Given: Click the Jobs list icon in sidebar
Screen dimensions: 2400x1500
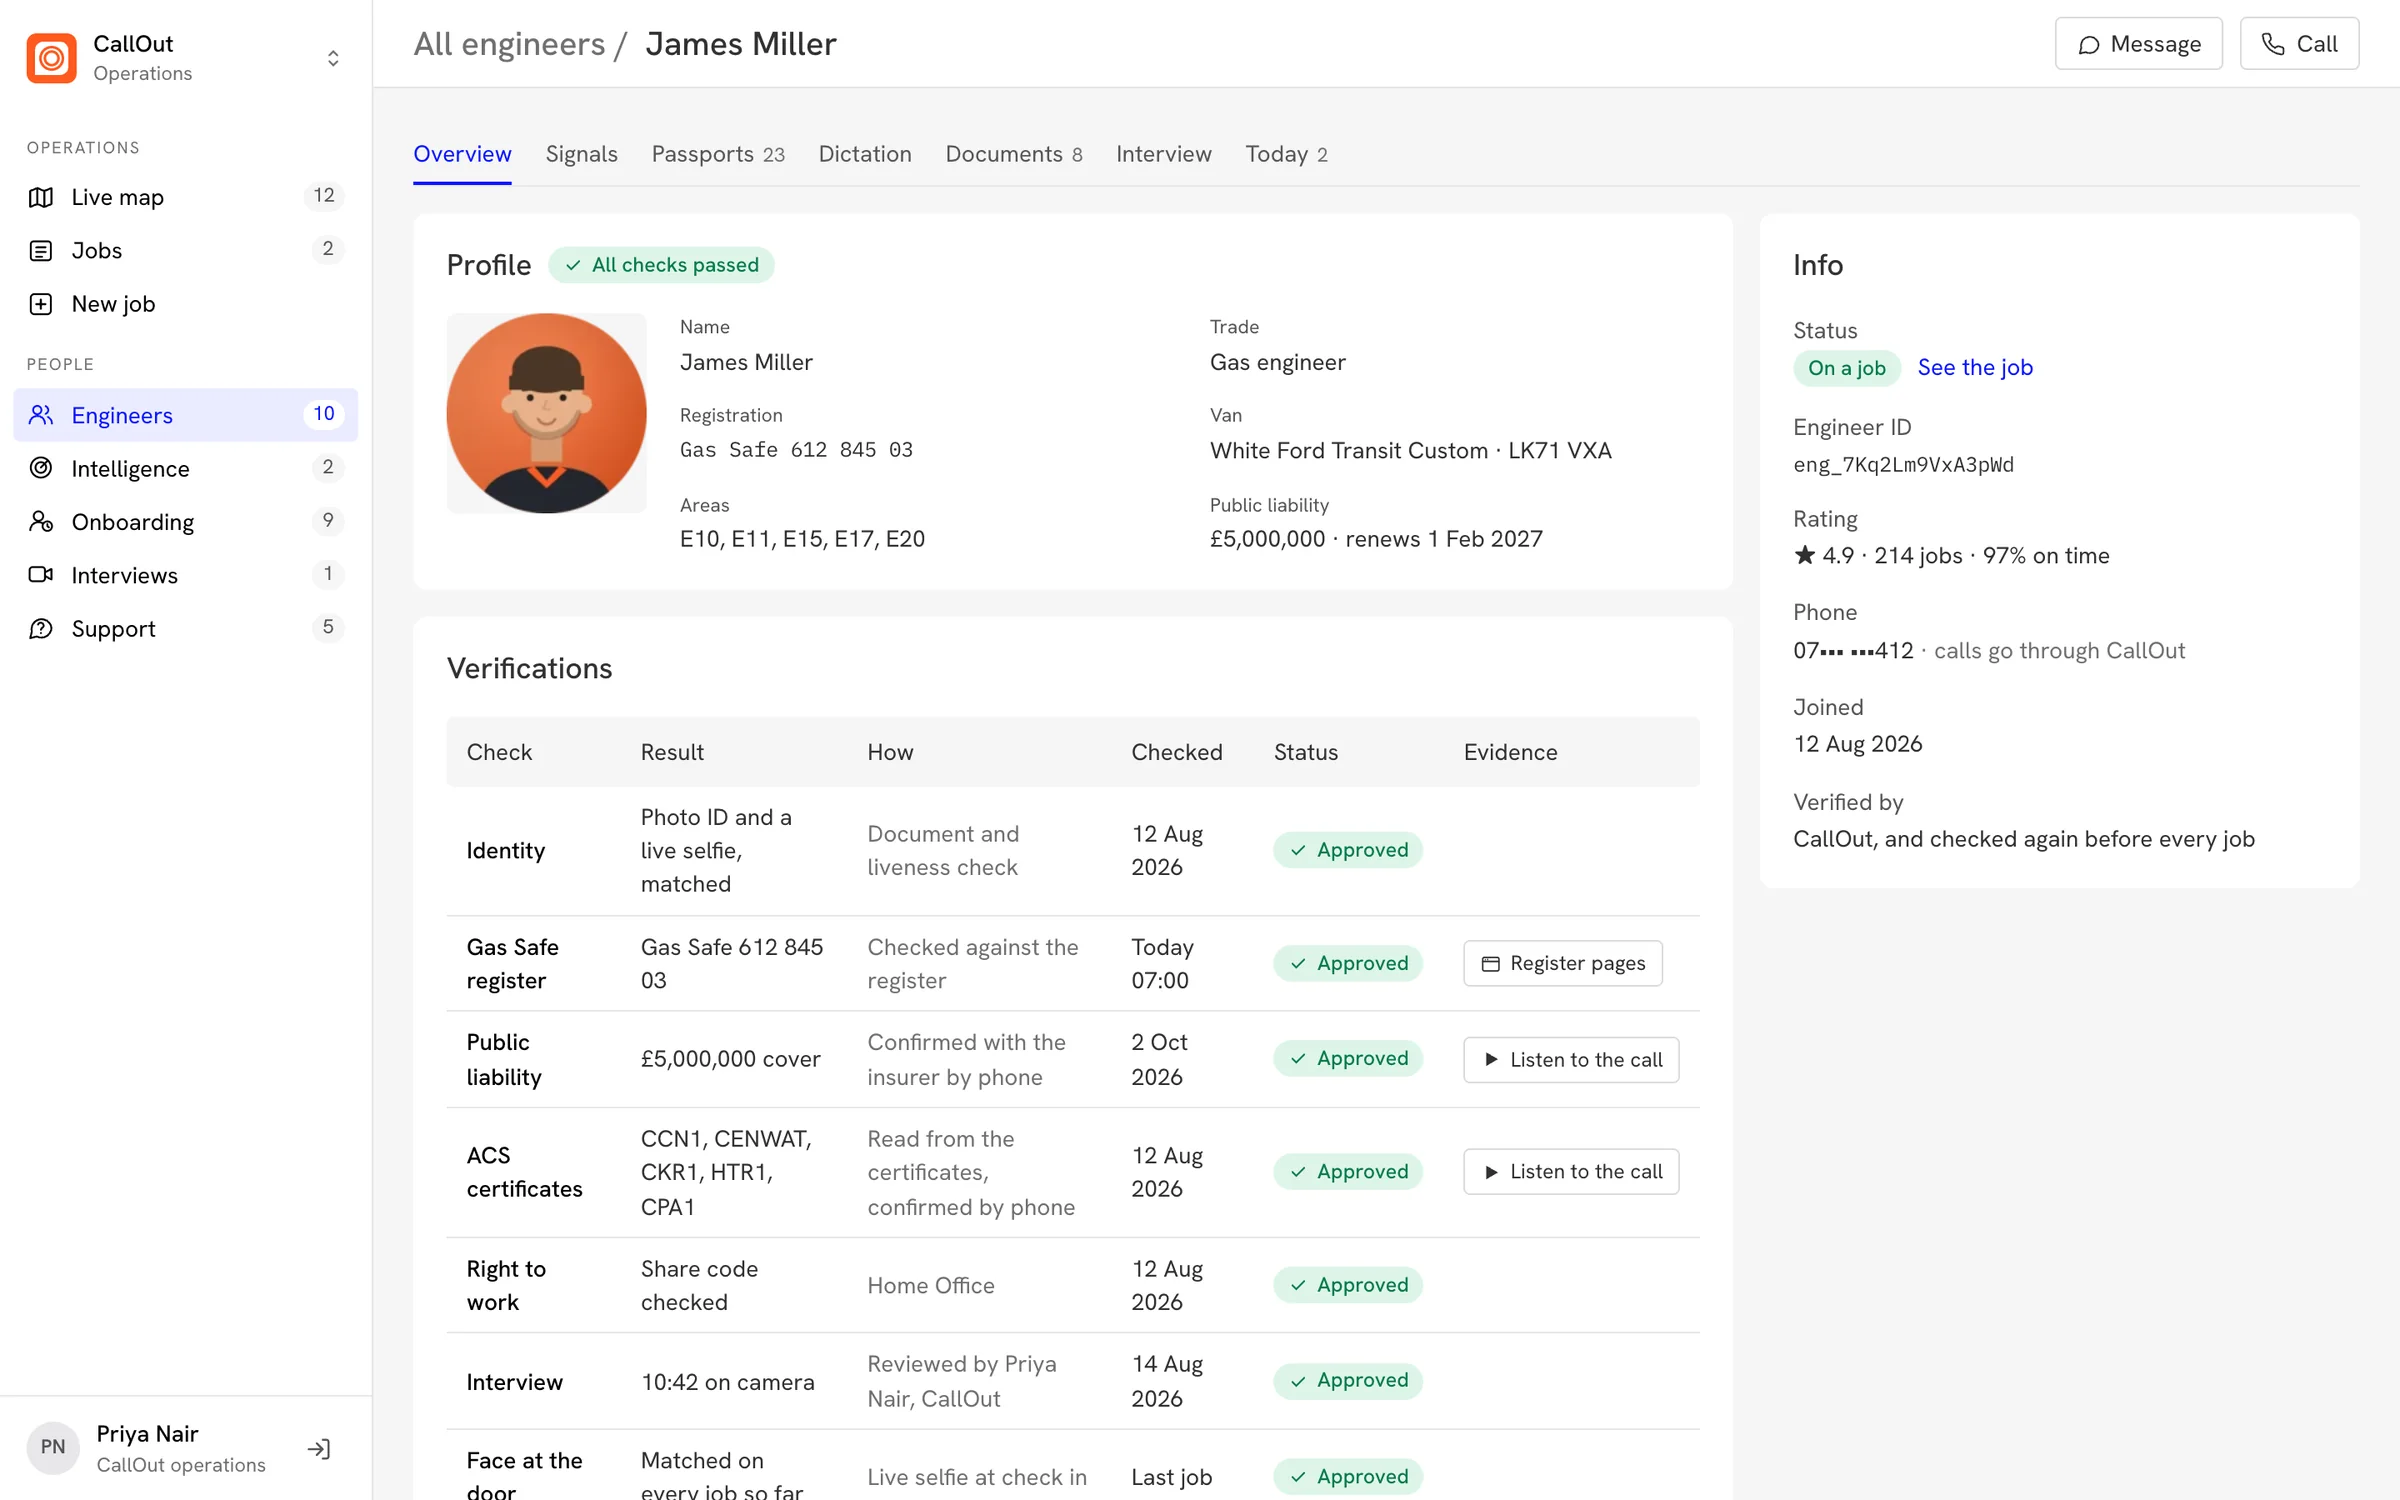Looking at the screenshot, I should coord(41,250).
